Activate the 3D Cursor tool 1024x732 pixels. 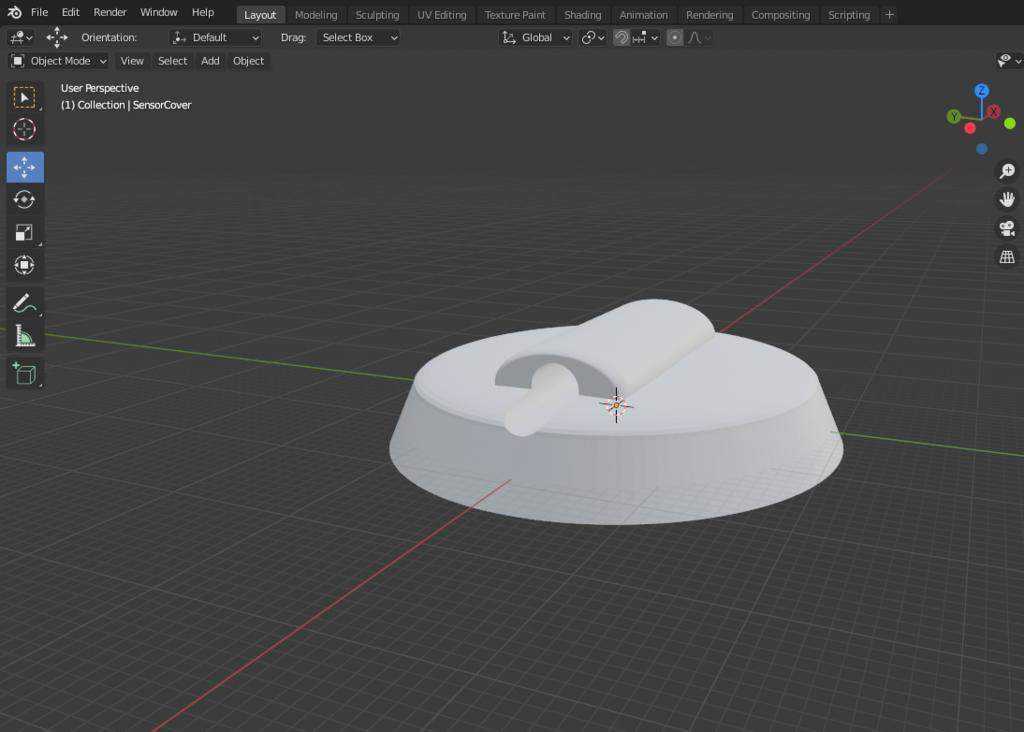pos(25,129)
